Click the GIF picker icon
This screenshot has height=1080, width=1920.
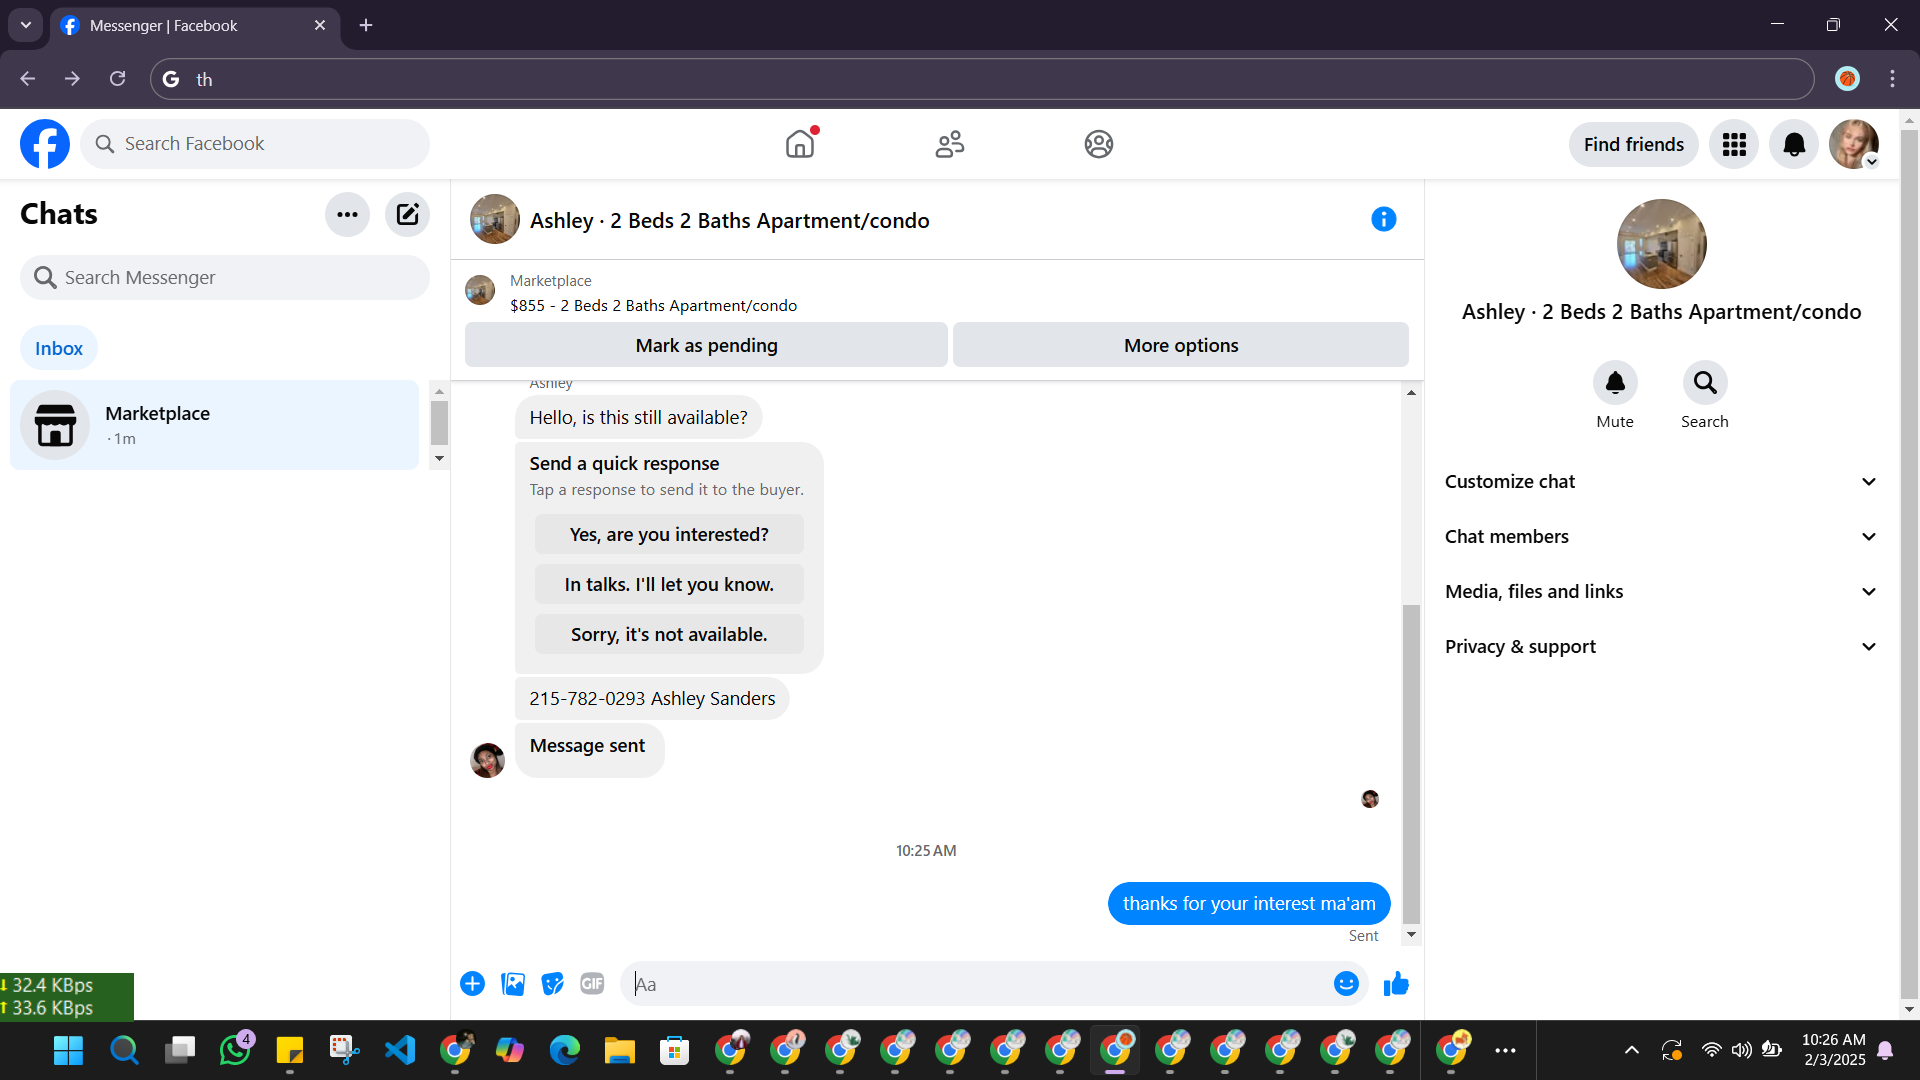point(592,984)
